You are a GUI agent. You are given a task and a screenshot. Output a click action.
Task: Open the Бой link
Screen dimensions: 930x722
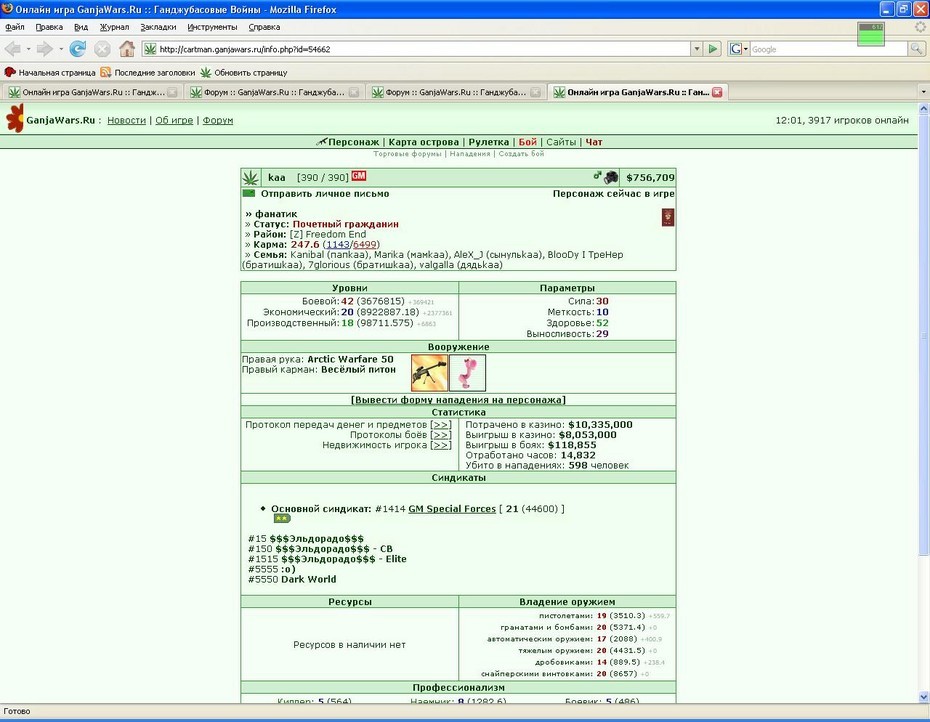click(x=527, y=142)
